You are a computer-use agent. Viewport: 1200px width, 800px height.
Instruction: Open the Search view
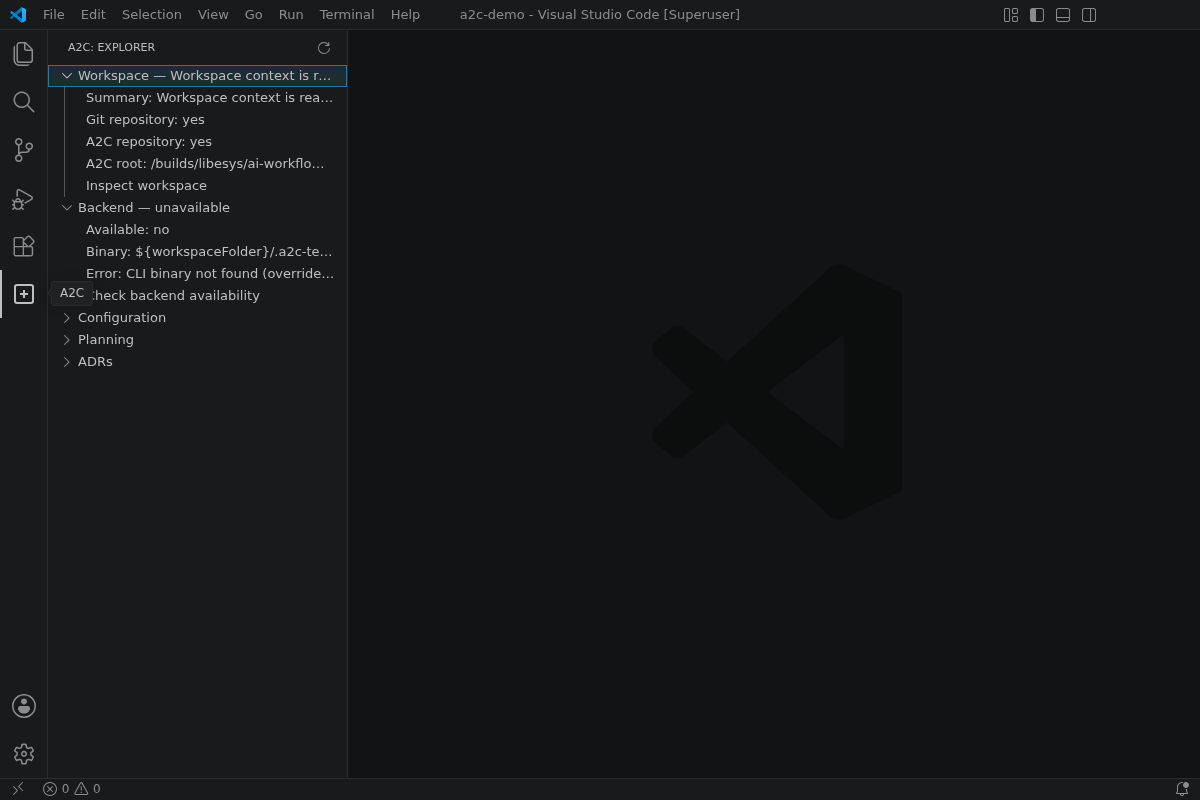point(24,102)
